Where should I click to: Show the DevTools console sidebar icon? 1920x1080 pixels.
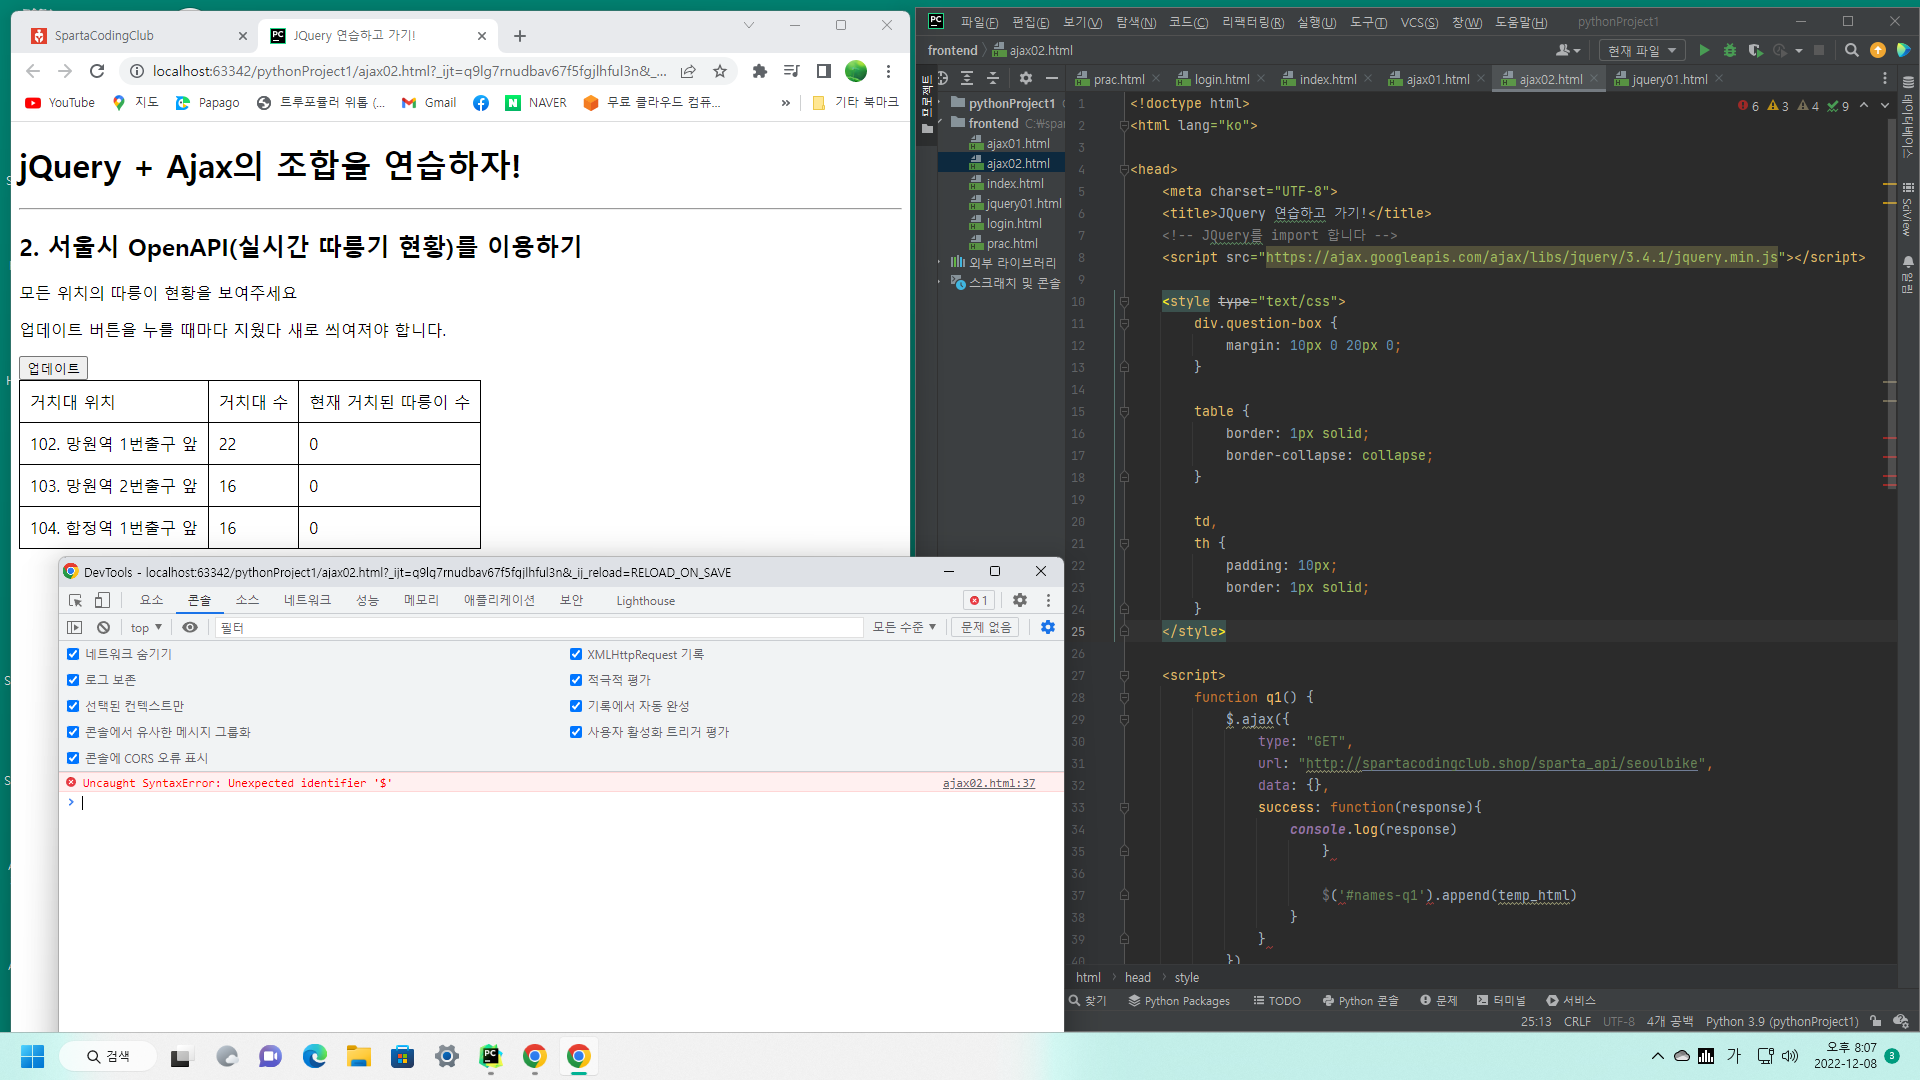pos(75,627)
